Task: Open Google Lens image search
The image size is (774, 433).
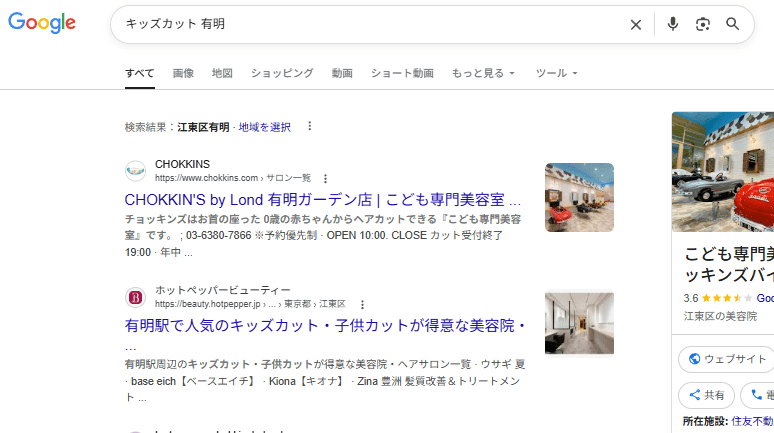Action: click(x=703, y=24)
